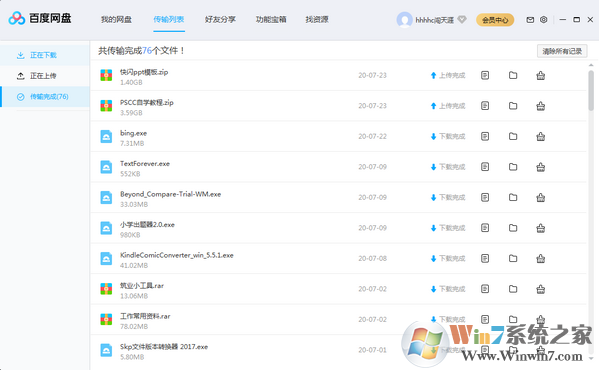The width and height of the screenshot is (599, 370).
Task: Click the date 20-07-08 of KindleComicConverter
Action: pos(372,259)
